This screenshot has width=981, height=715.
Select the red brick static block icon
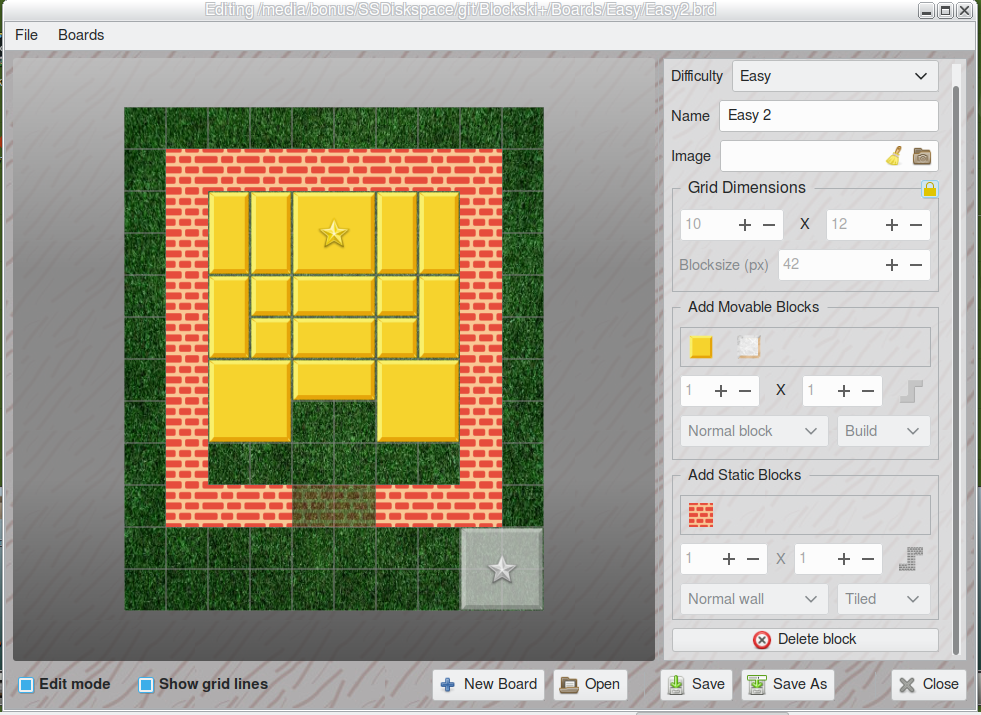click(701, 515)
